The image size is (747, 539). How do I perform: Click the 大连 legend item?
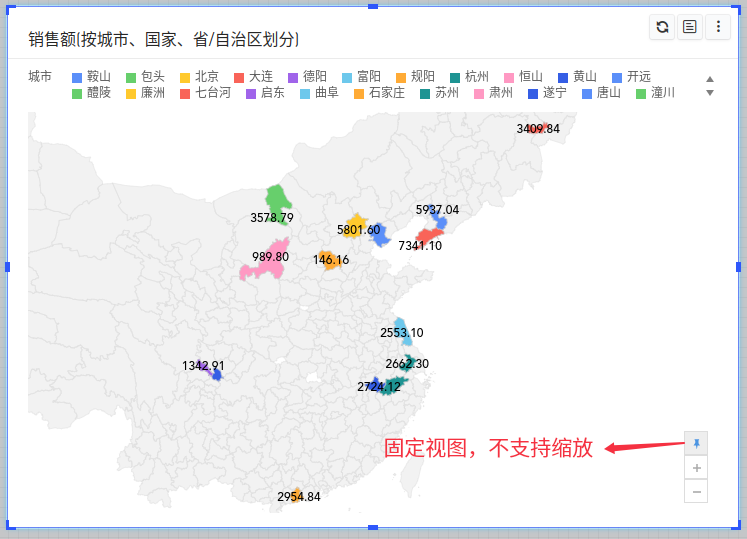point(253,76)
